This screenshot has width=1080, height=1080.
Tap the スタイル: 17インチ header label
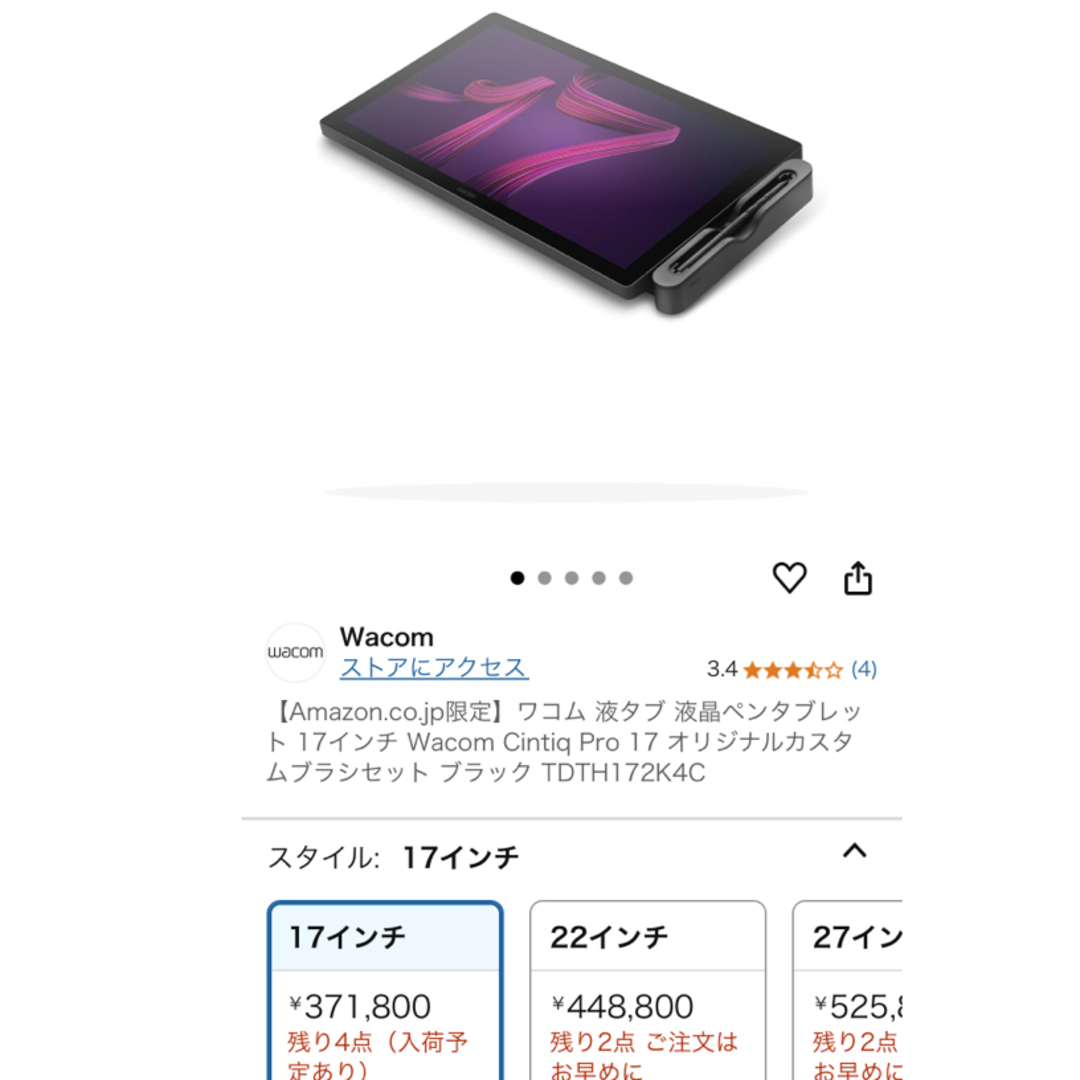pyautogui.click(x=393, y=858)
